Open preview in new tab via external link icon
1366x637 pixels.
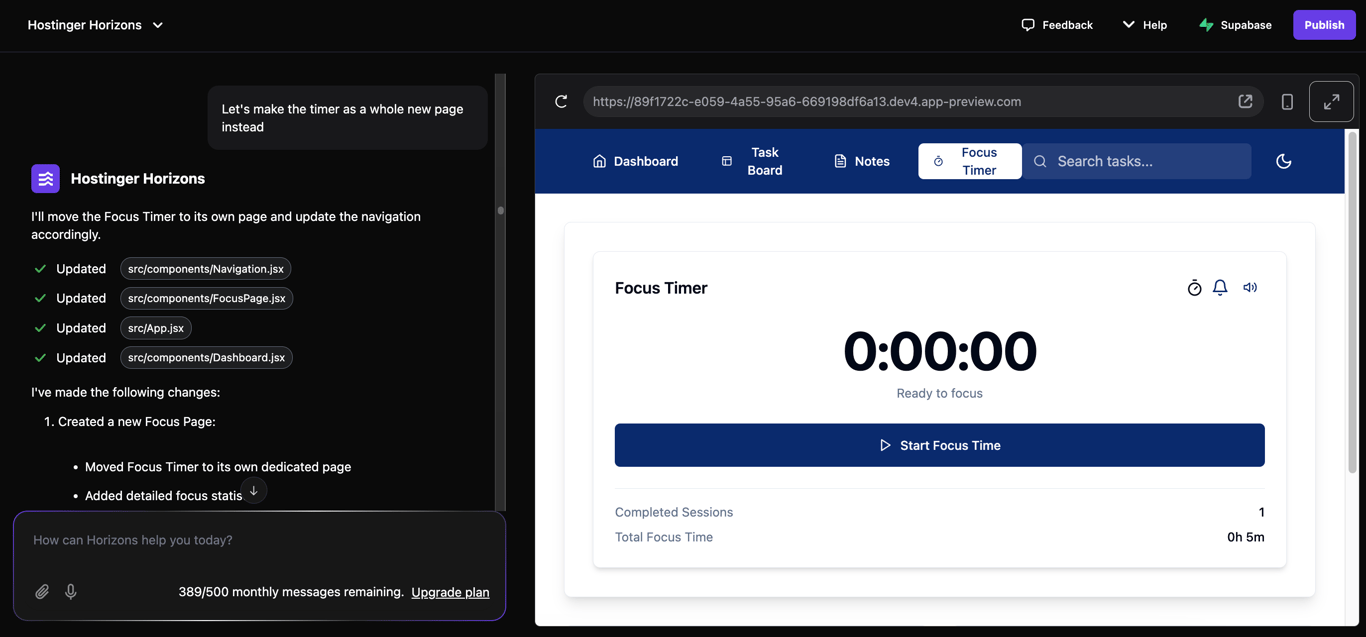tap(1245, 101)
